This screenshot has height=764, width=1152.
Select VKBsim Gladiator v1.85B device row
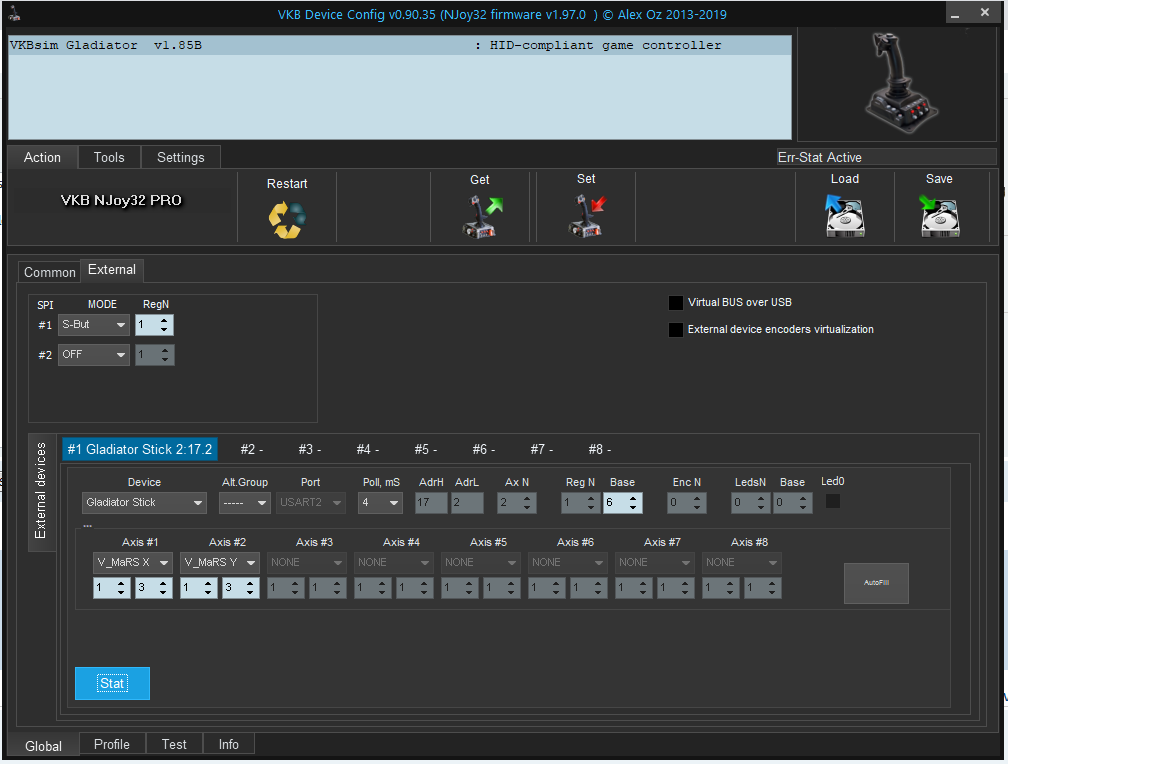tap(400, 46)
